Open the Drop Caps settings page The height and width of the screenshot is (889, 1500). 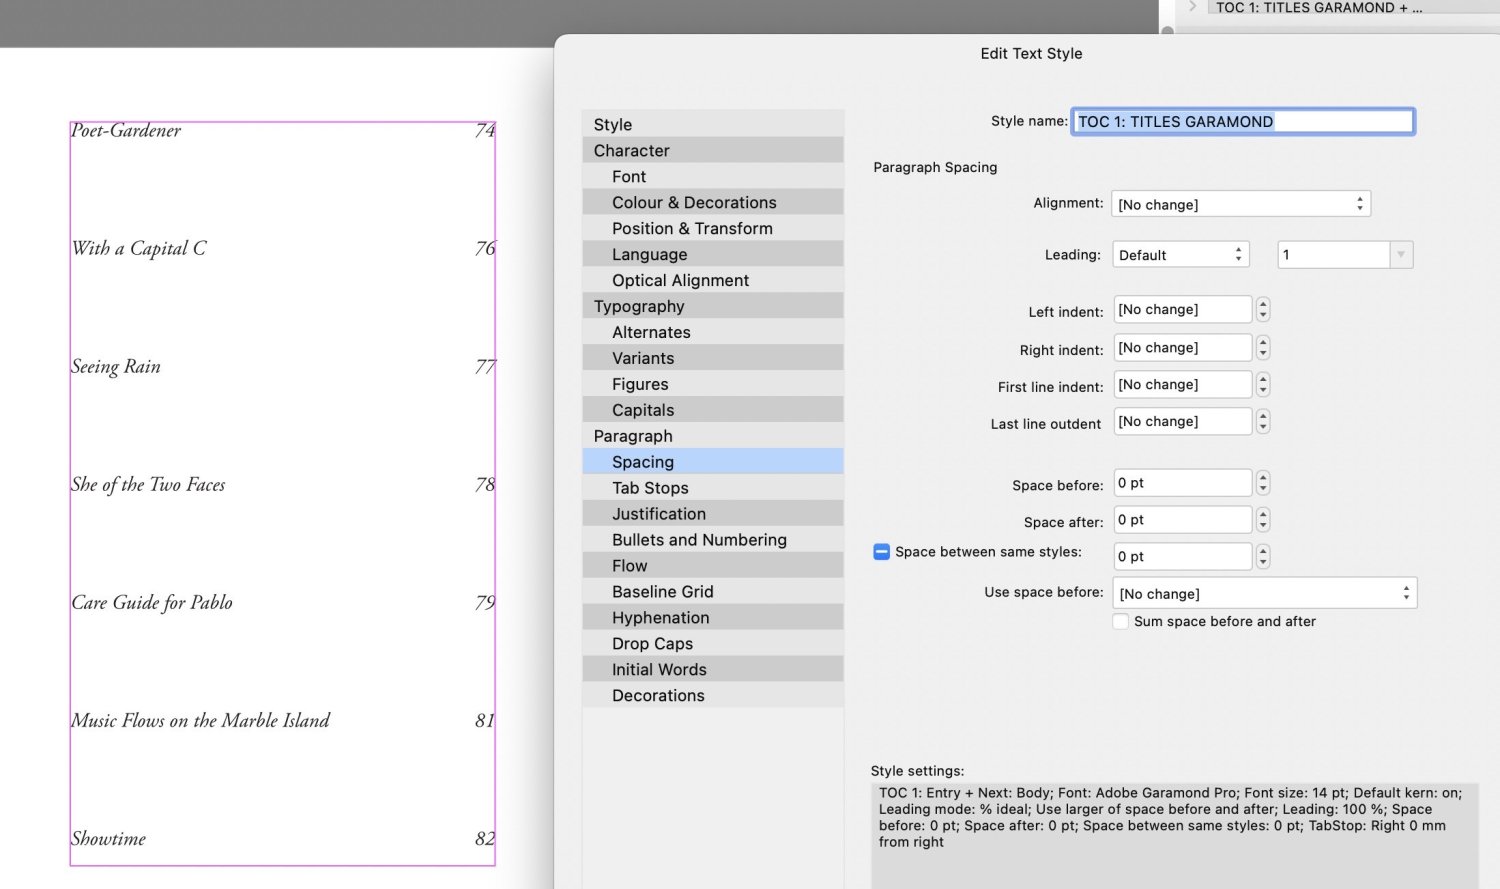[652, 643]
